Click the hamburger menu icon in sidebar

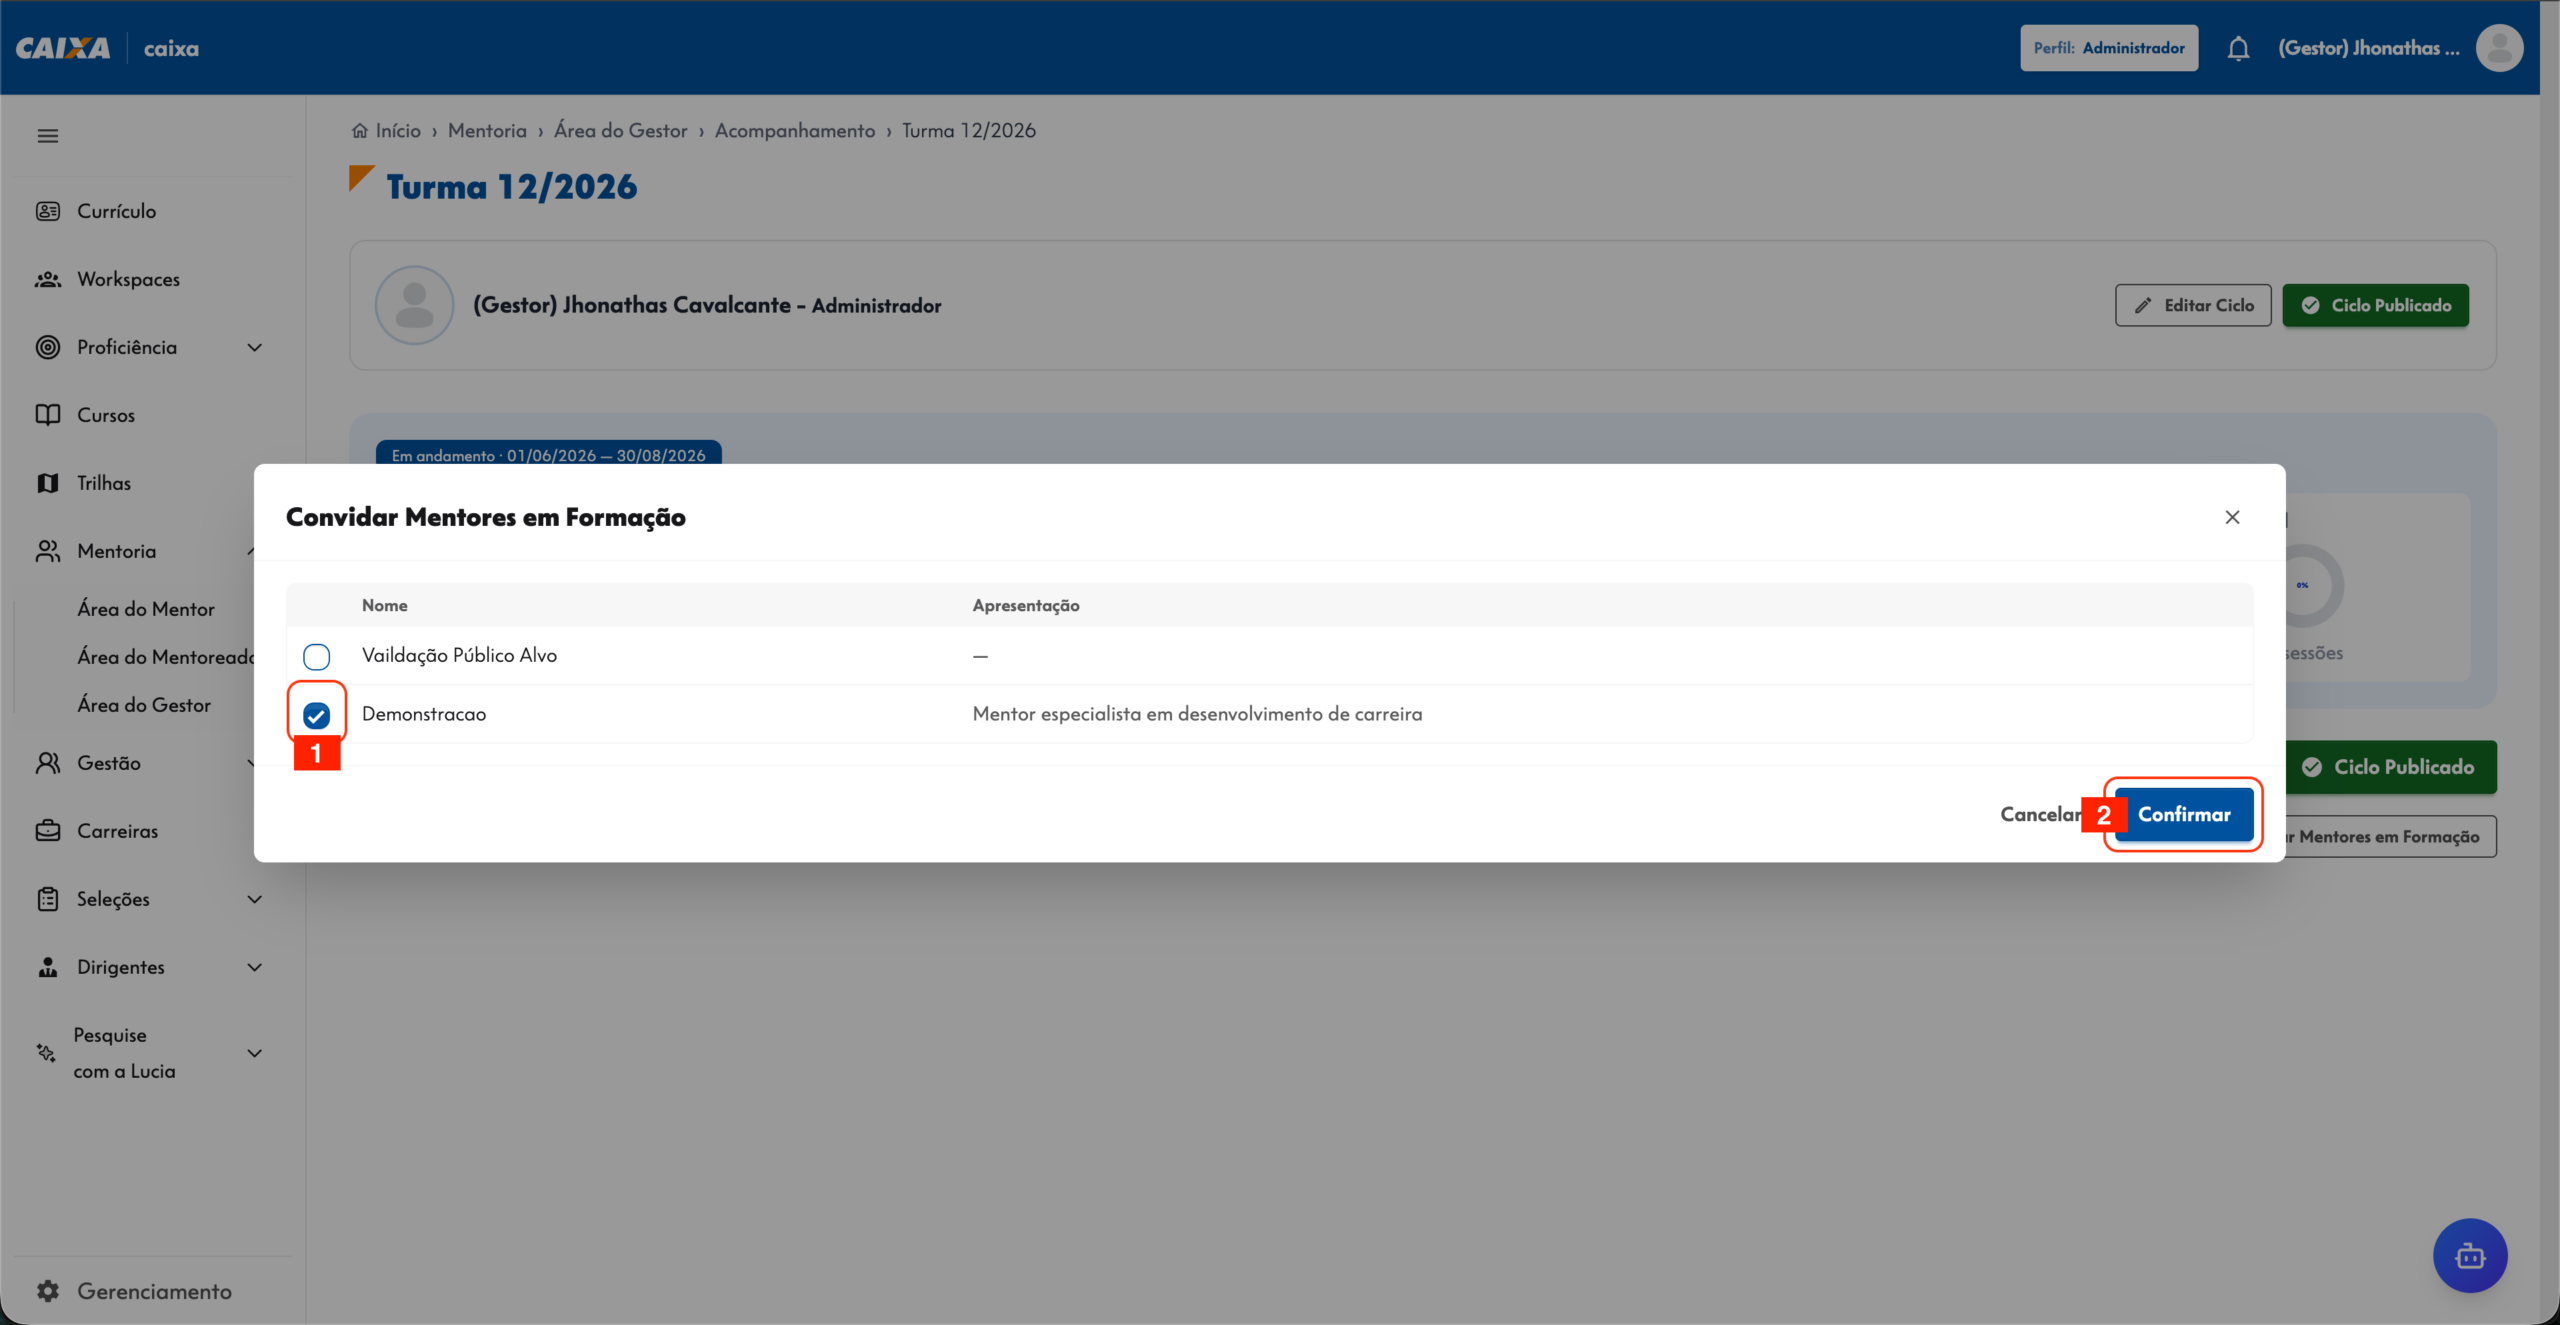(x=48, y=136)
